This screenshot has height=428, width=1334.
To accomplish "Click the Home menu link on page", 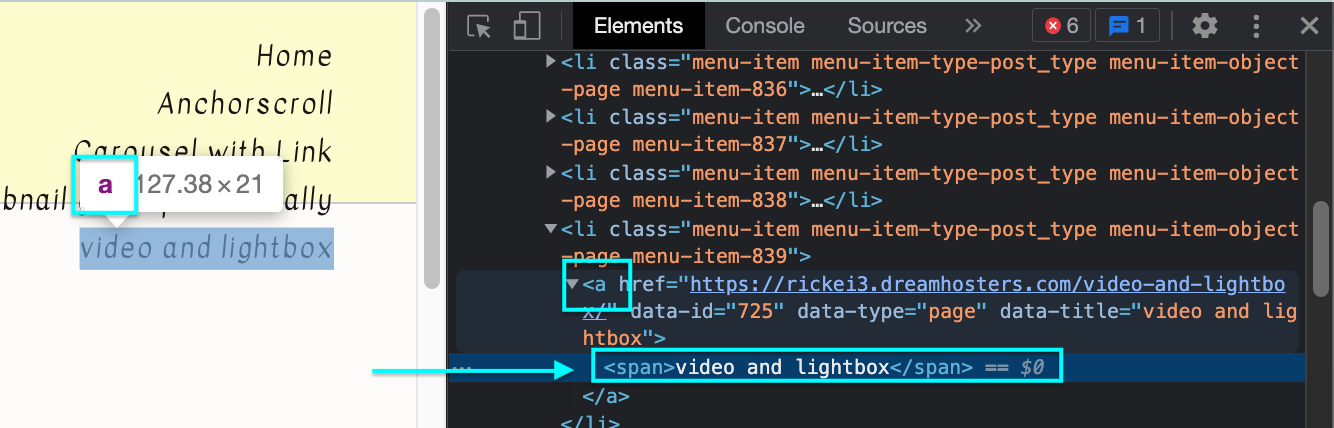I will pyautogui.click(x=293, y=56).
